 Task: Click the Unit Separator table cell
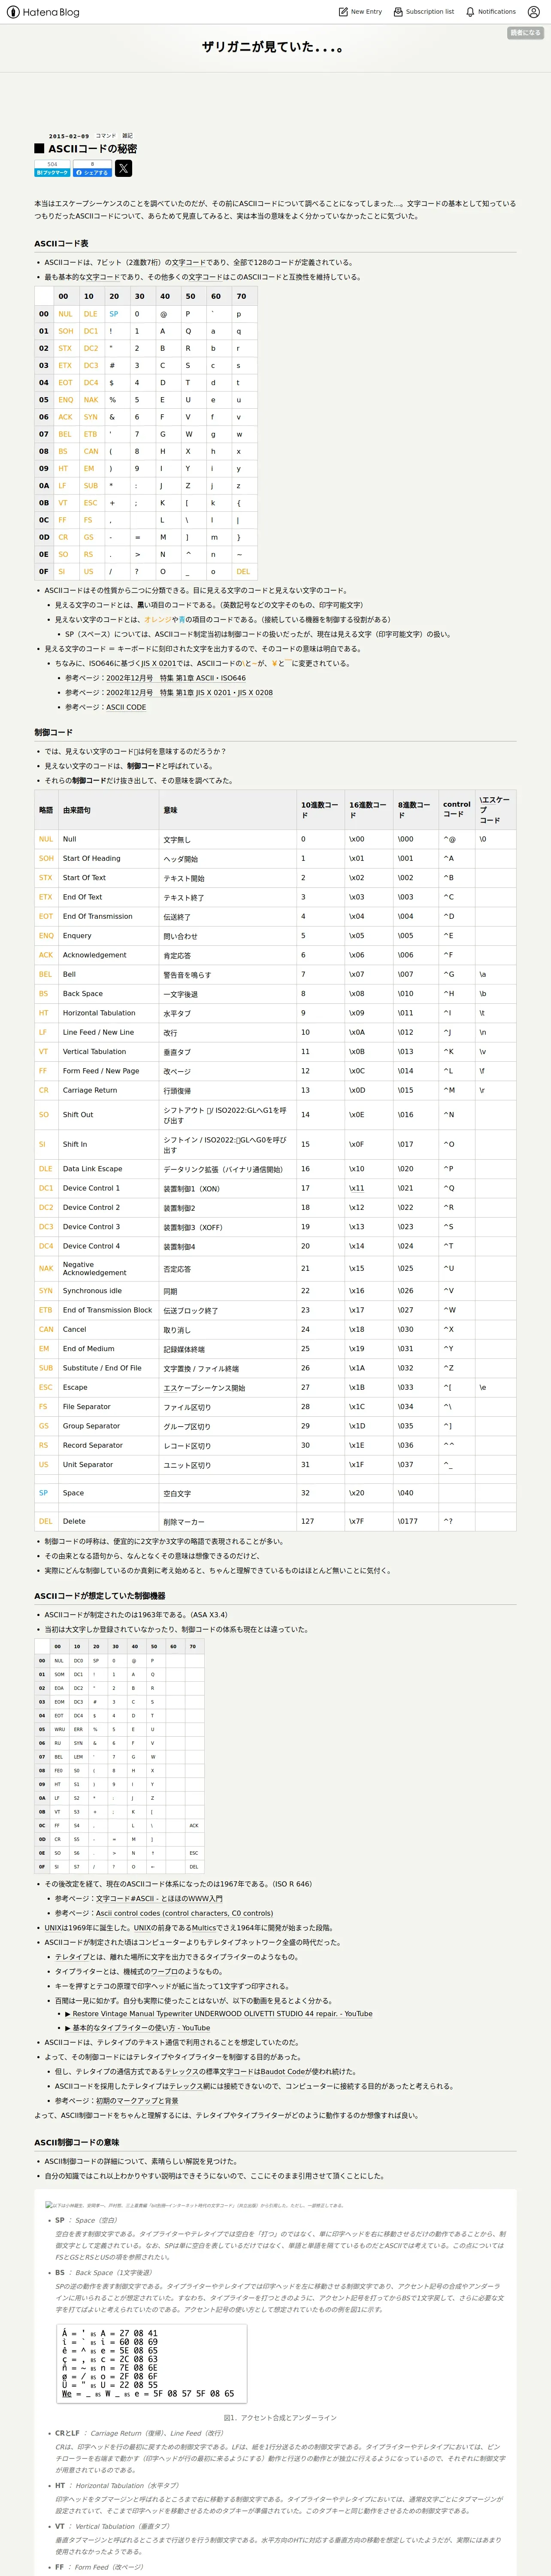[x=109, y=1464]
